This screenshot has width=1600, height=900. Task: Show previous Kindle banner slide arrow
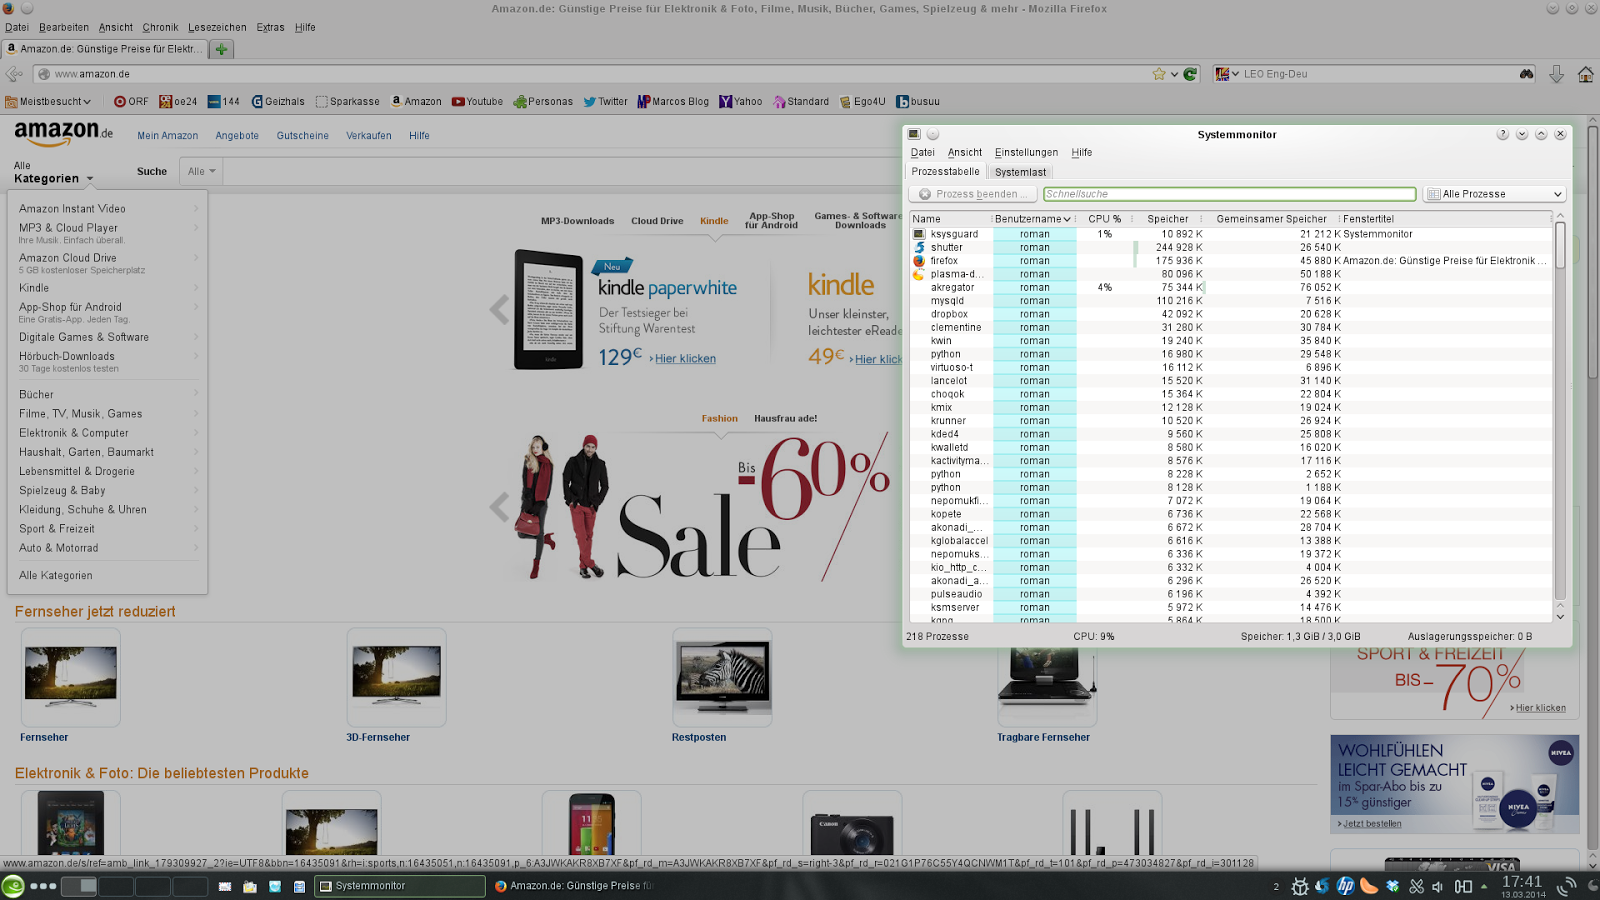[499, 310]
